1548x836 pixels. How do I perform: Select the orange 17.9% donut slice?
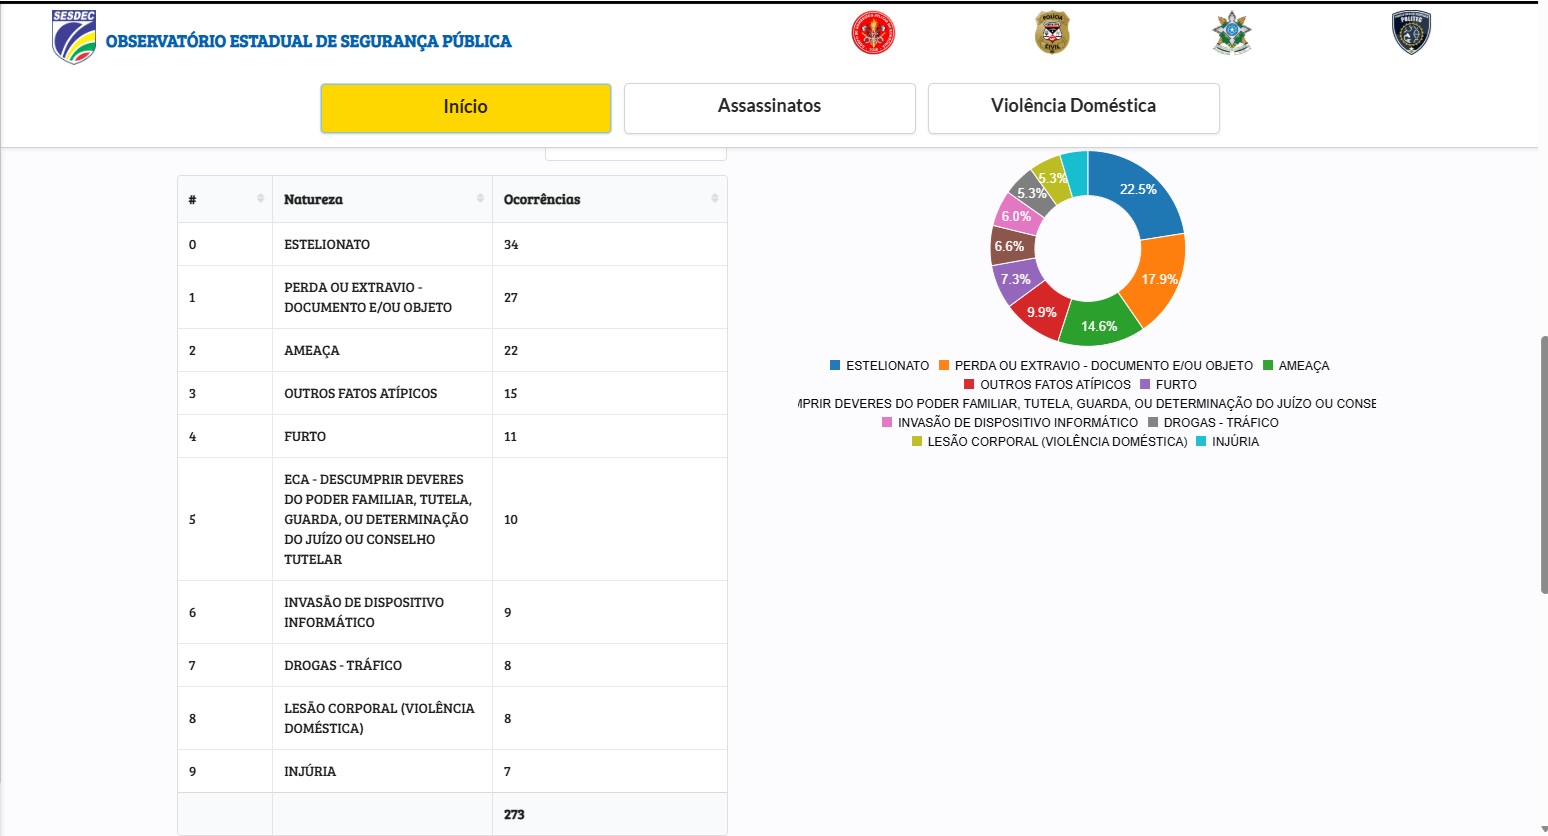[1160, 280]
